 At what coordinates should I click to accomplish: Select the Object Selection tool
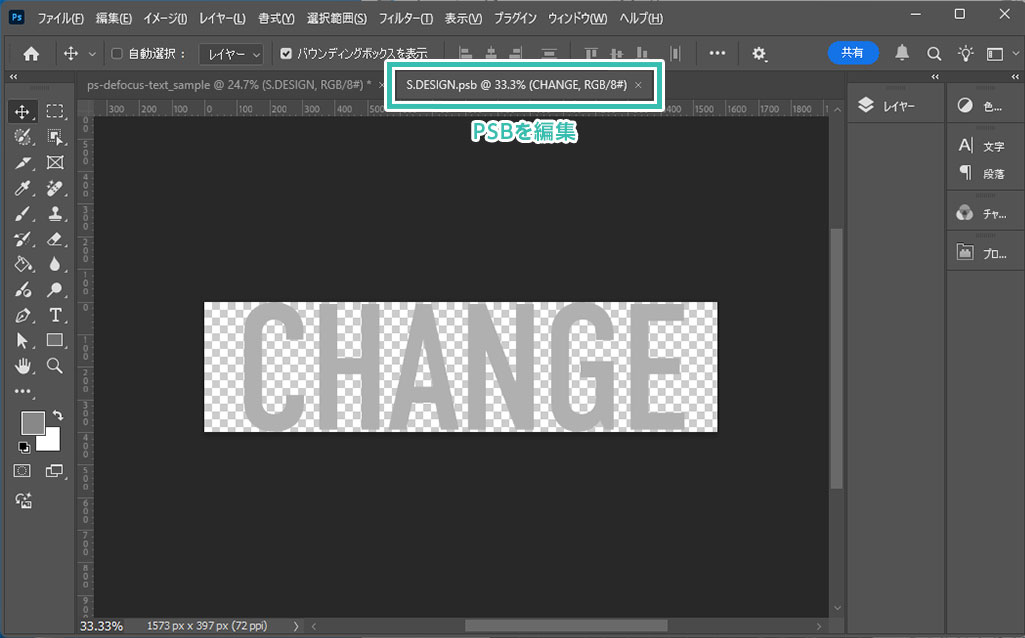click(x=55, y=137)
